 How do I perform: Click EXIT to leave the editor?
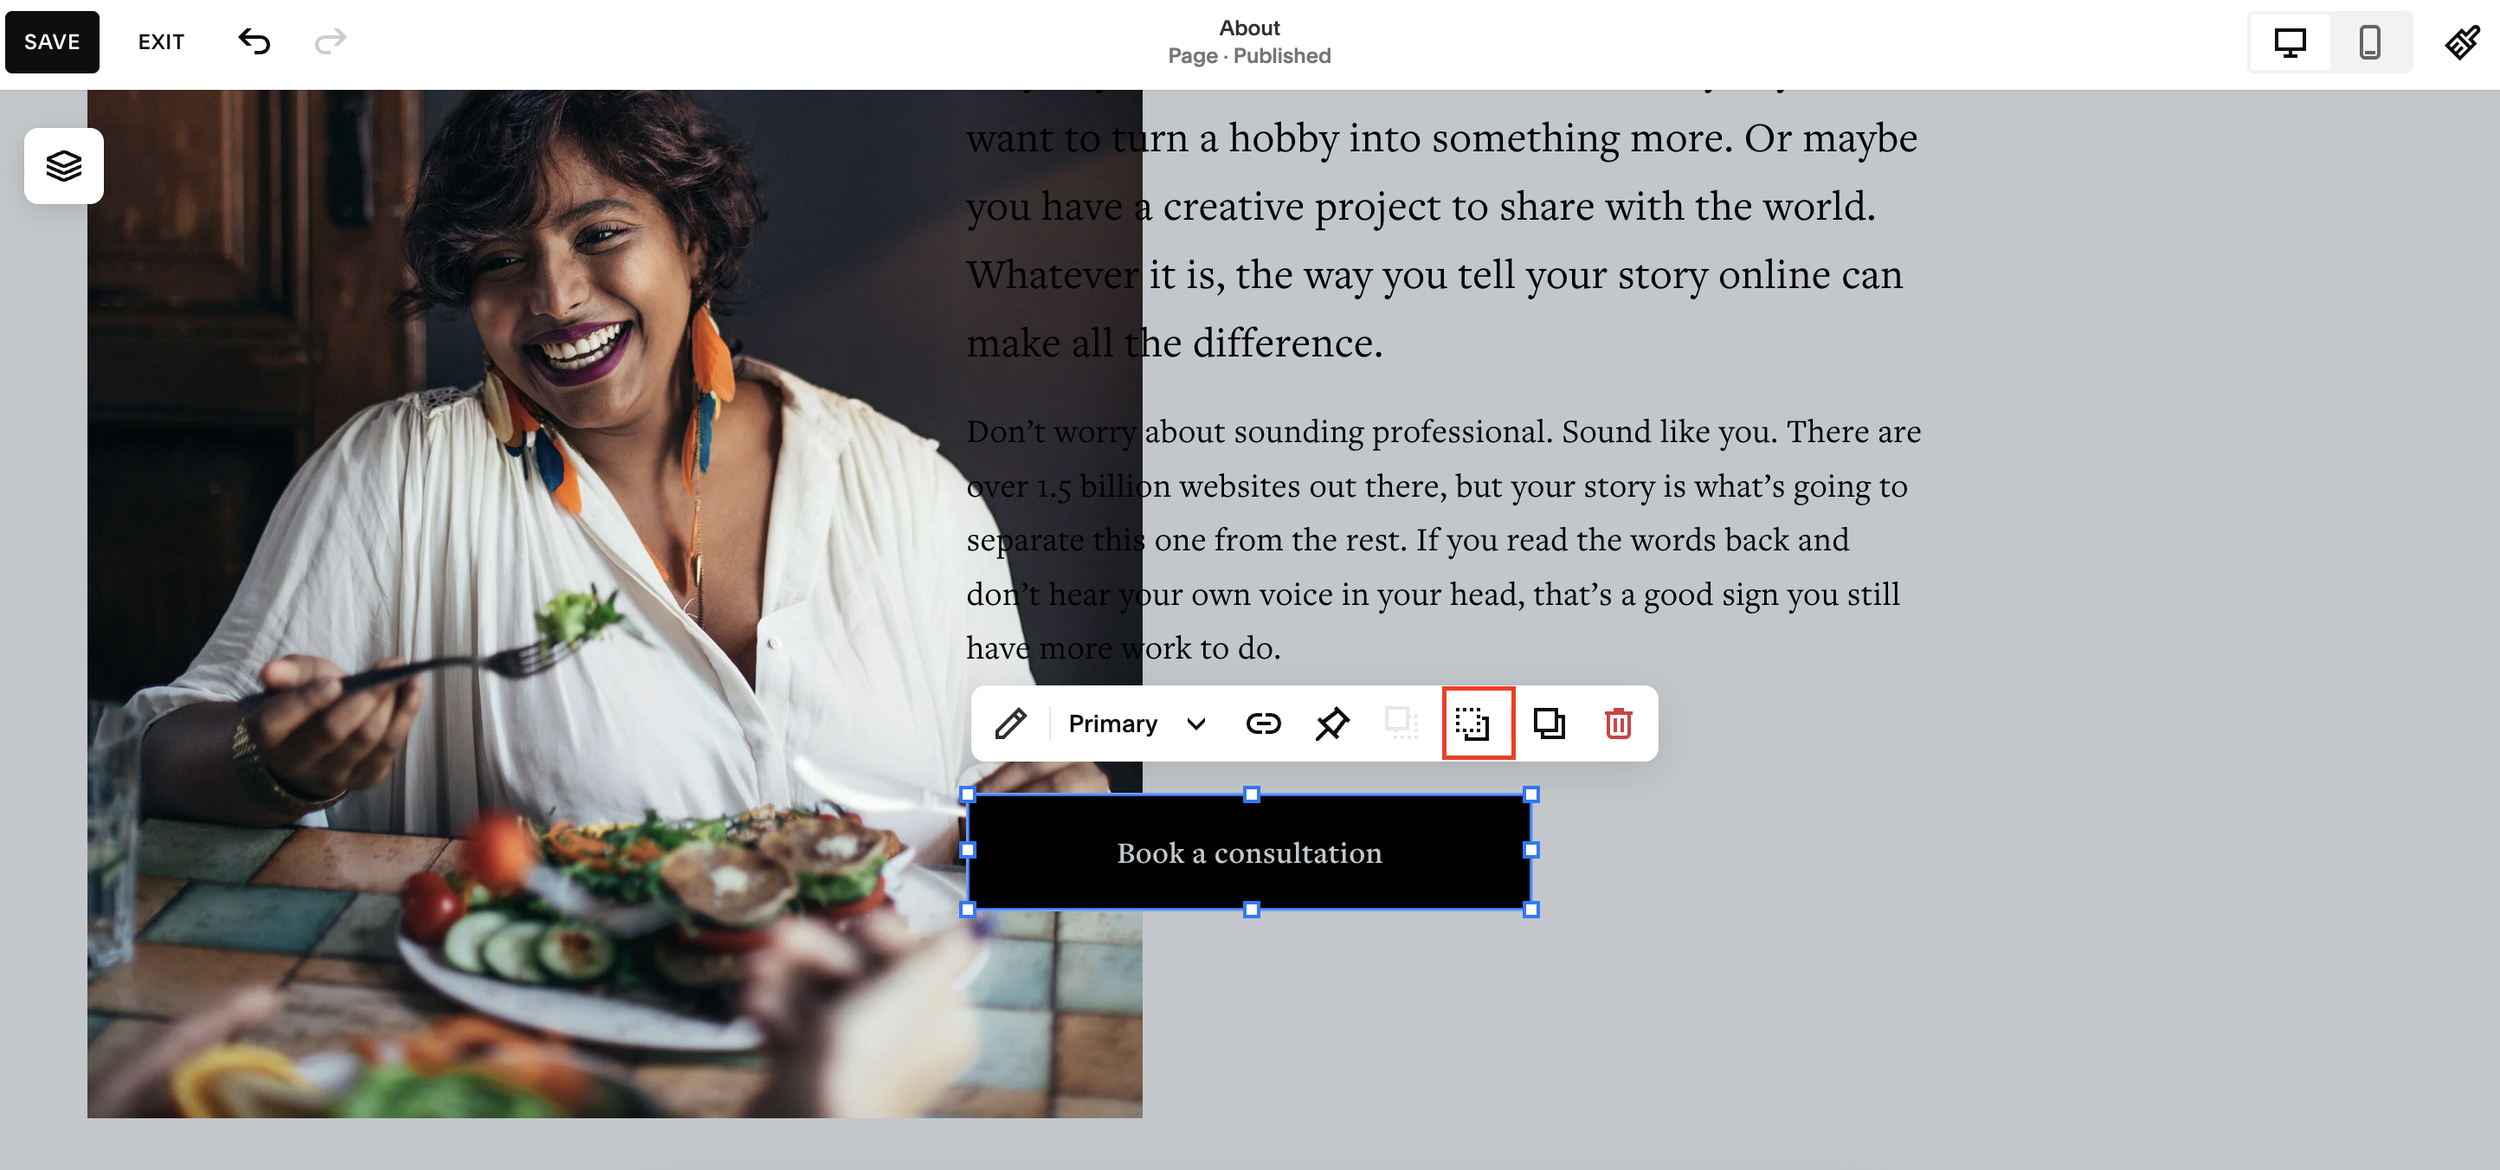tap(161, 41)
